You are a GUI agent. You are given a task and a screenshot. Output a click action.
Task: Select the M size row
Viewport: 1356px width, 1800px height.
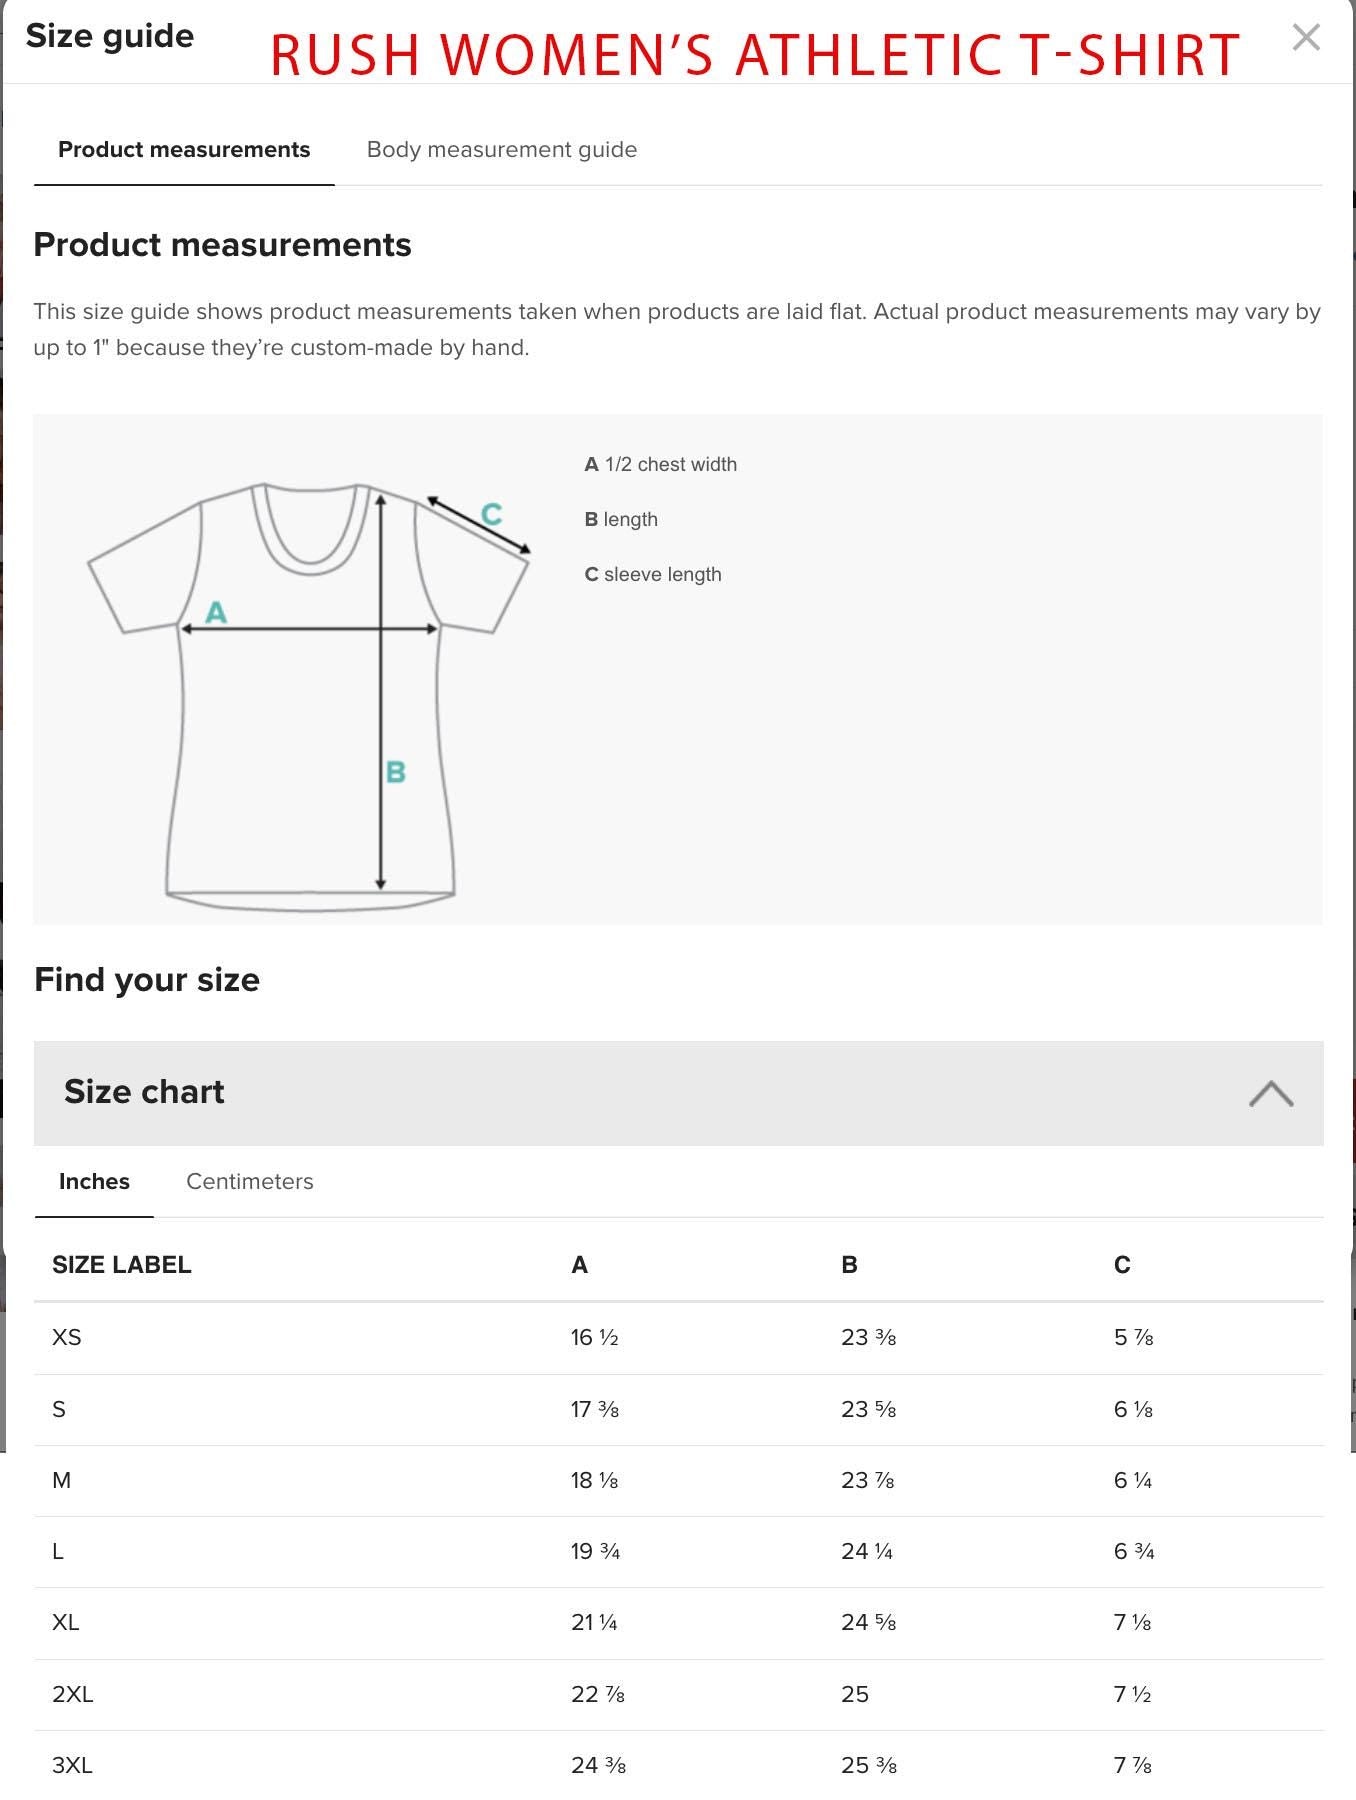(60, 1479)
